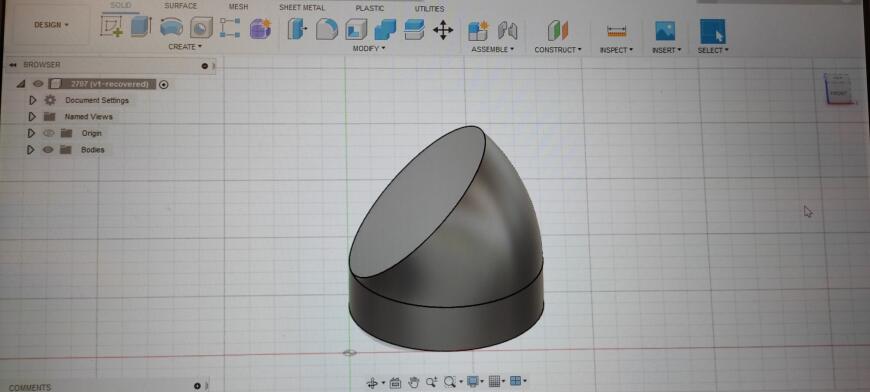
Task: Switch to the PLASTIC tab
Action: 370,8
